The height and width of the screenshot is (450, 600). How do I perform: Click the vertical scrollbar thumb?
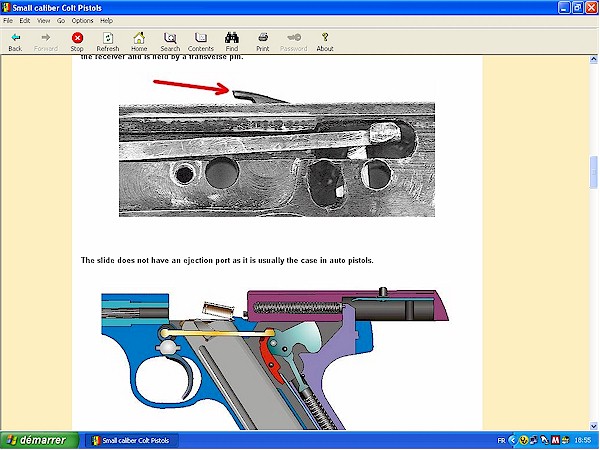593,172
